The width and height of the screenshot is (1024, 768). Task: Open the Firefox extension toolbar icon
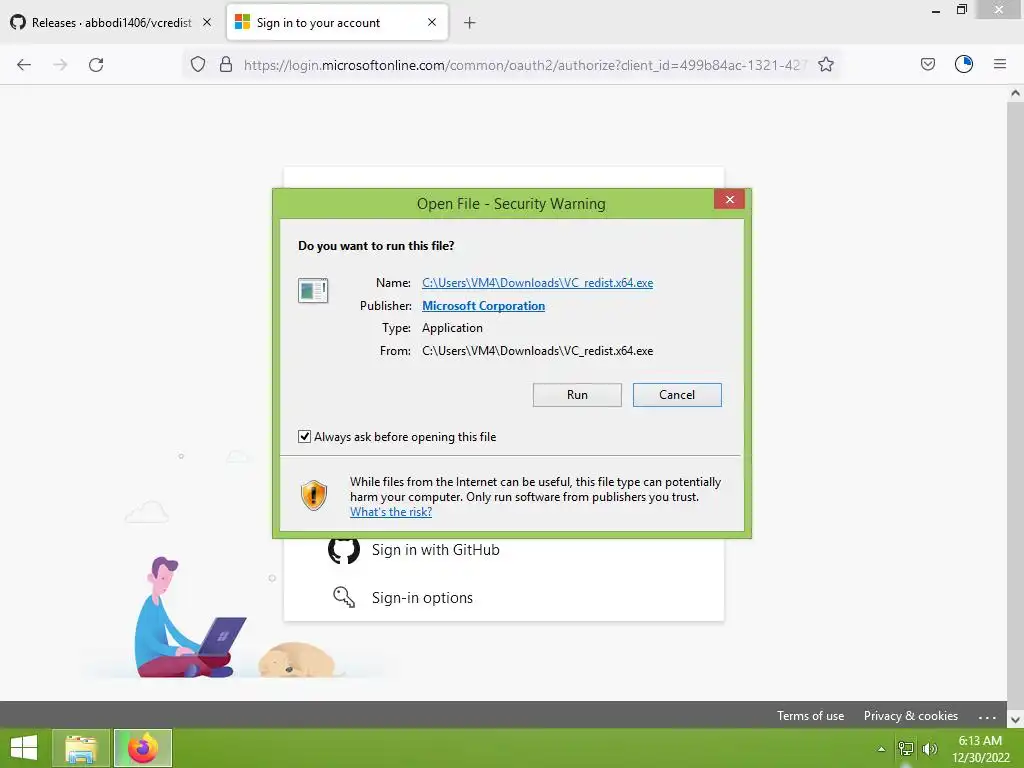point(964,64)
